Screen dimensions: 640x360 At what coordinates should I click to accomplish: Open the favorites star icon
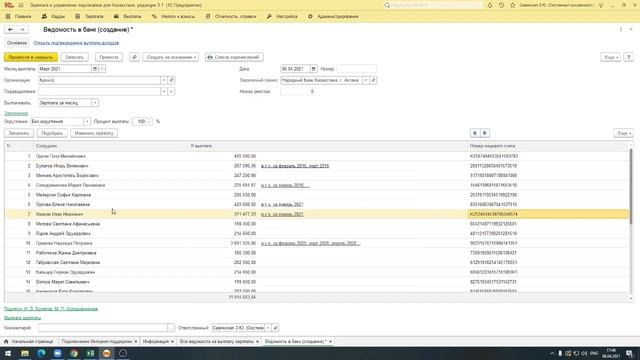513,5
